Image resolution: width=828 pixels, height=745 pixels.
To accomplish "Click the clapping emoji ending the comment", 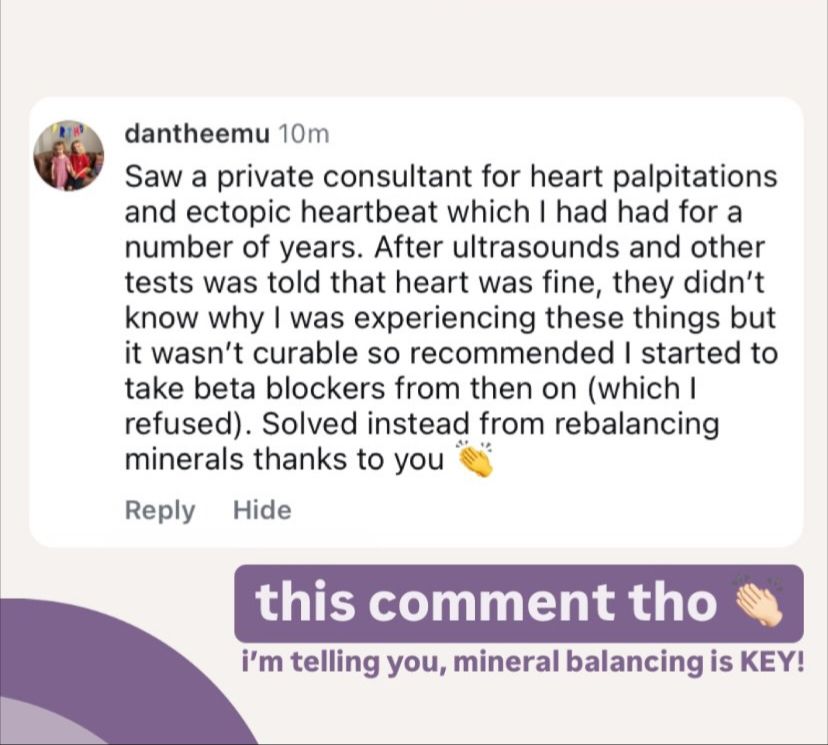I will pyautogui.click(x=474, y=459).
